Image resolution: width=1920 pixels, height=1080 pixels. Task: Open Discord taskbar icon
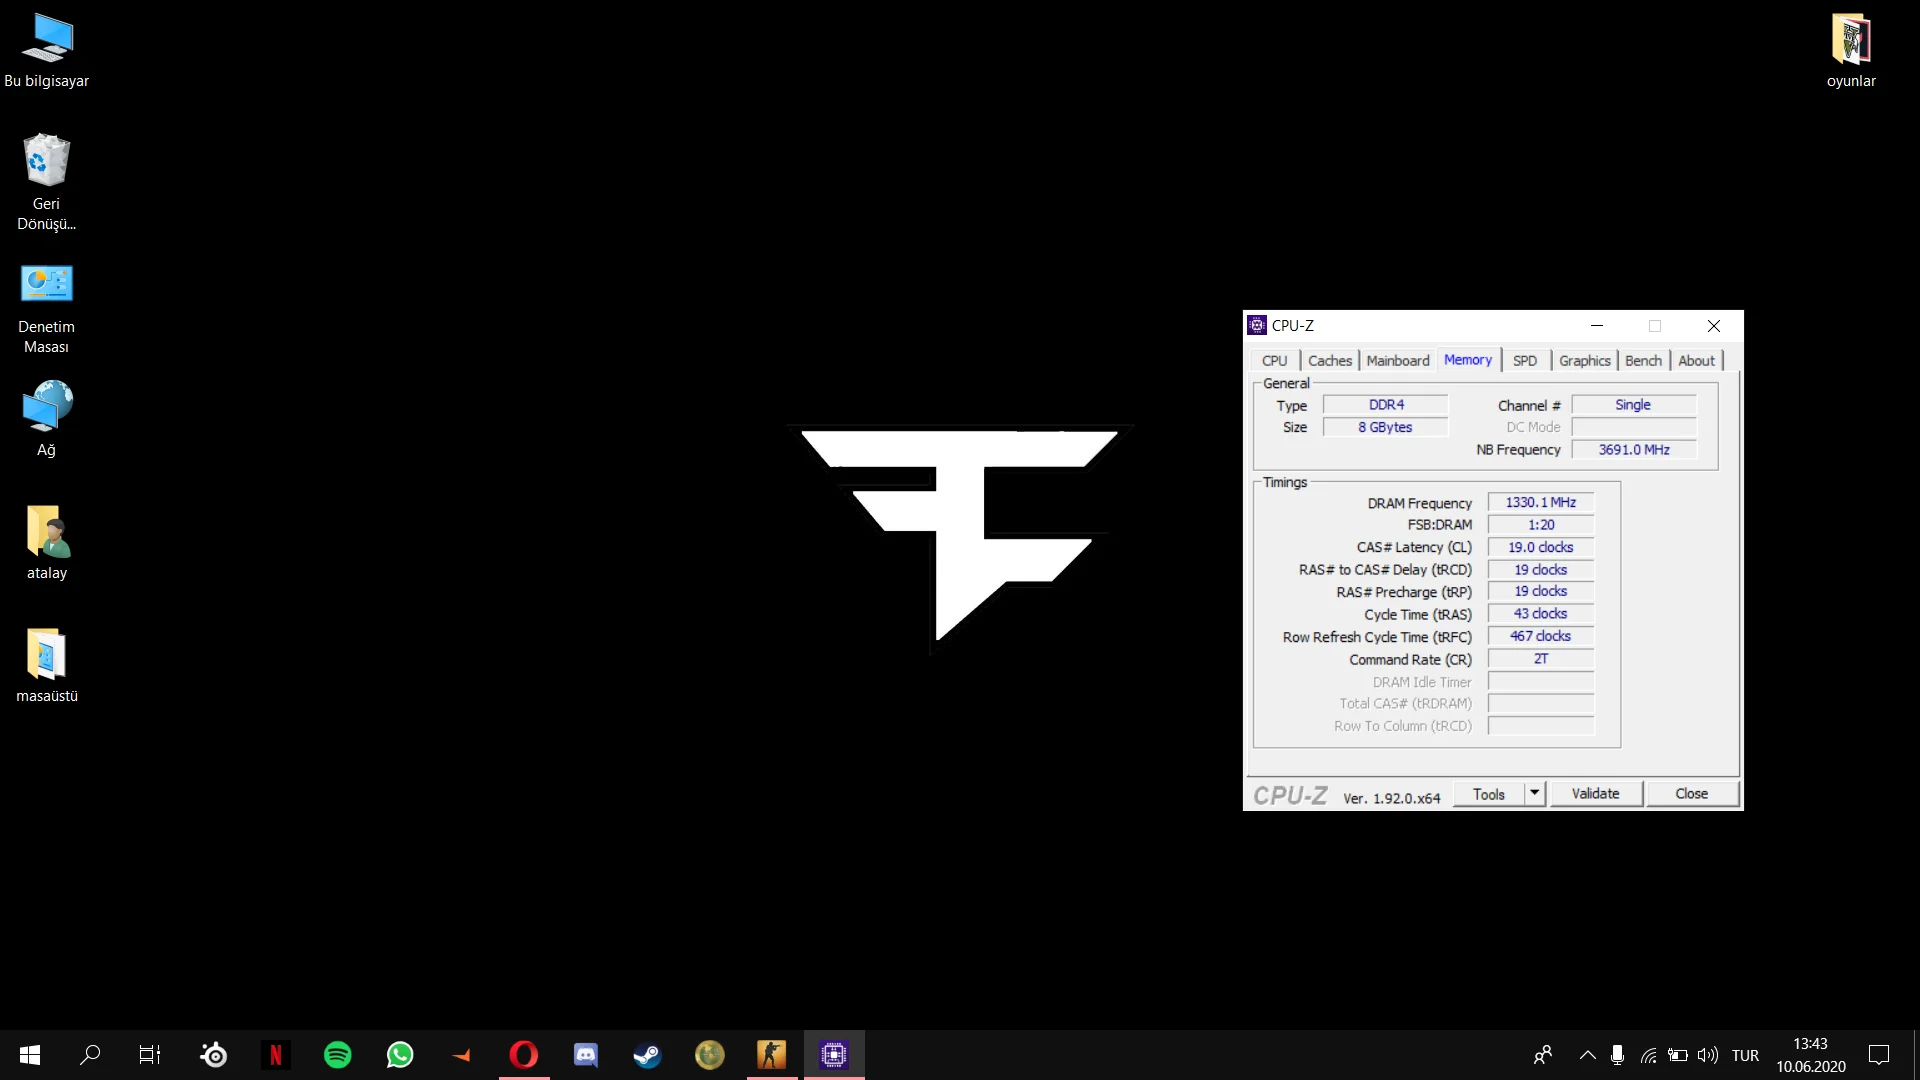tap(585, 1055)
